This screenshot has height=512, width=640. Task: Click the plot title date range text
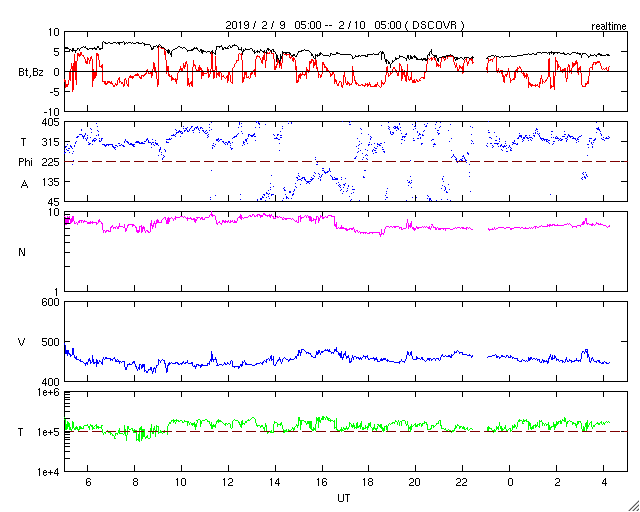click(x=345, y=25)
